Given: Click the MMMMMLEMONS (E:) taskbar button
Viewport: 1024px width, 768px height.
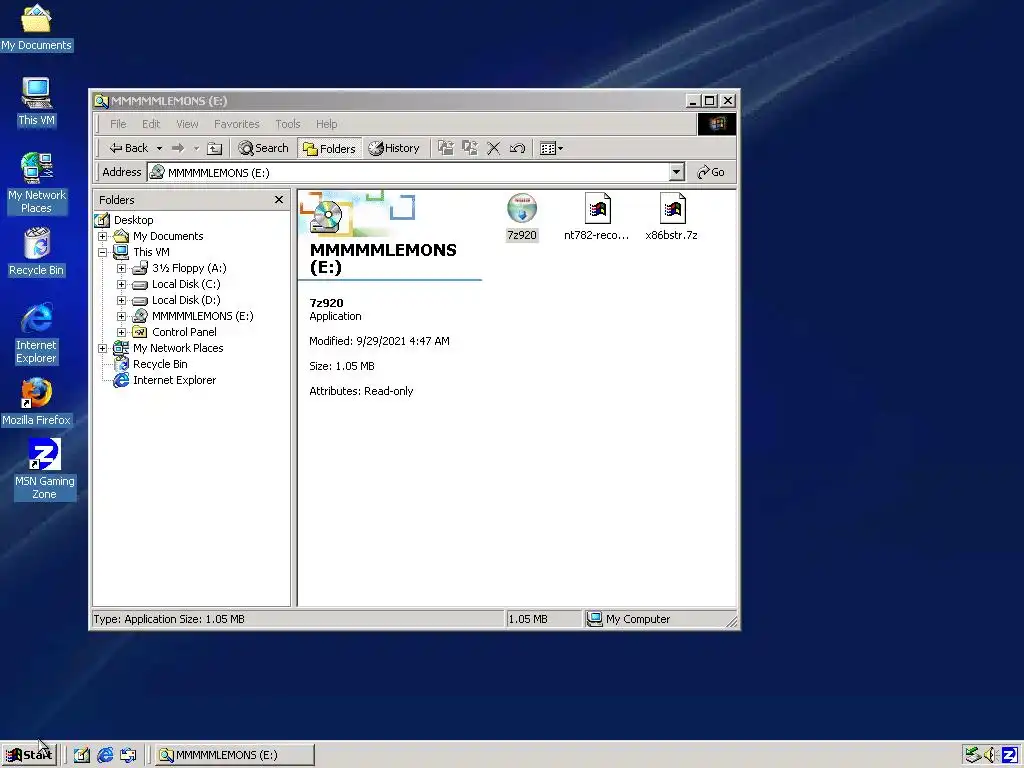Looking at the screenshot, I should click(x=236, y=755).
